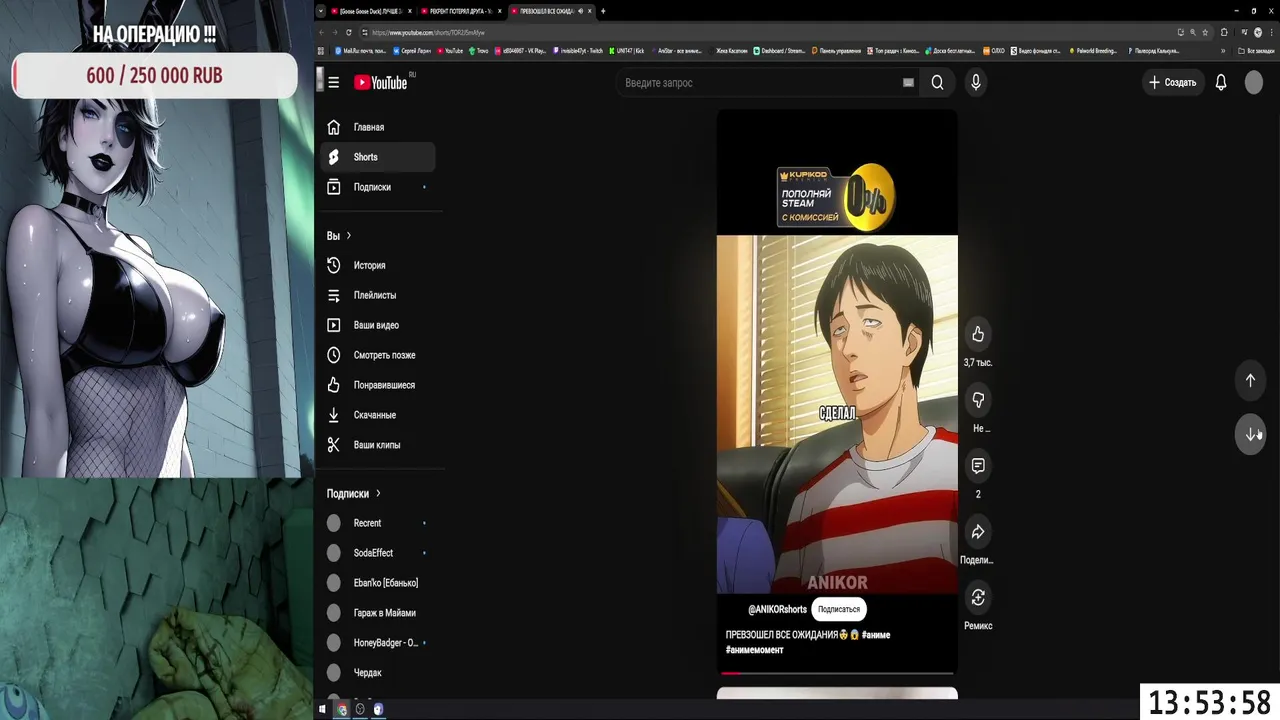Go to next Short with down arrow
Image resolution: width=1280 pixels, height=720 pixels.
1250,434
